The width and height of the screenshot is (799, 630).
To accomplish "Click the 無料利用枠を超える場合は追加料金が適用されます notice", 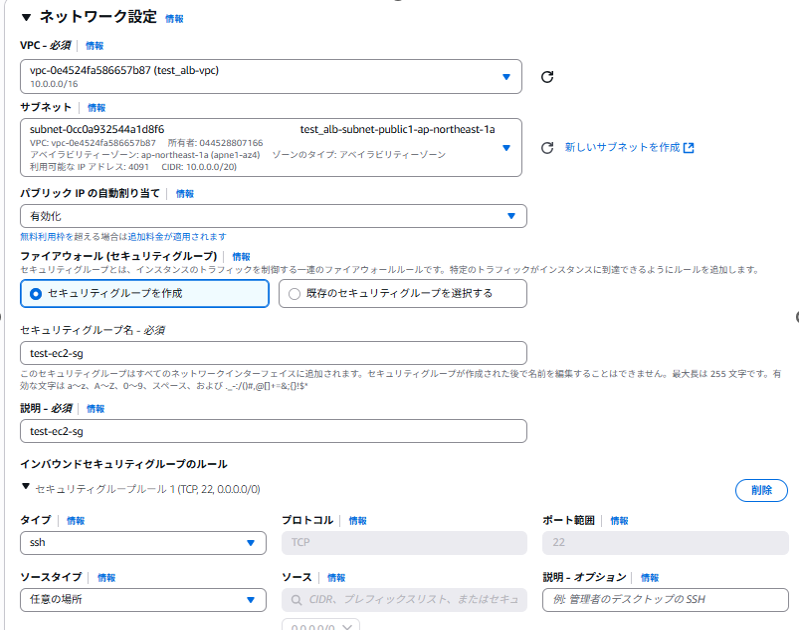I will (123, 237).
